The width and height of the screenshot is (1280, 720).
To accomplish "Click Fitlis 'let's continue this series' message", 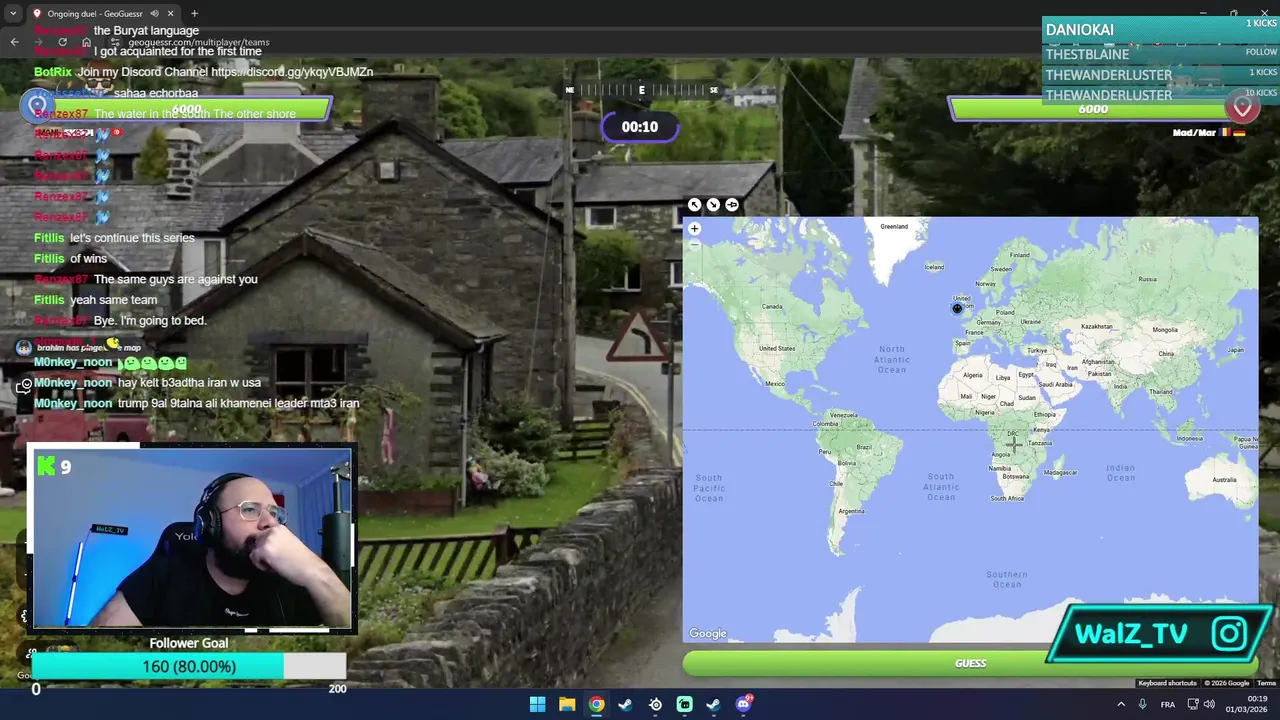I will [x=114, y=238].
